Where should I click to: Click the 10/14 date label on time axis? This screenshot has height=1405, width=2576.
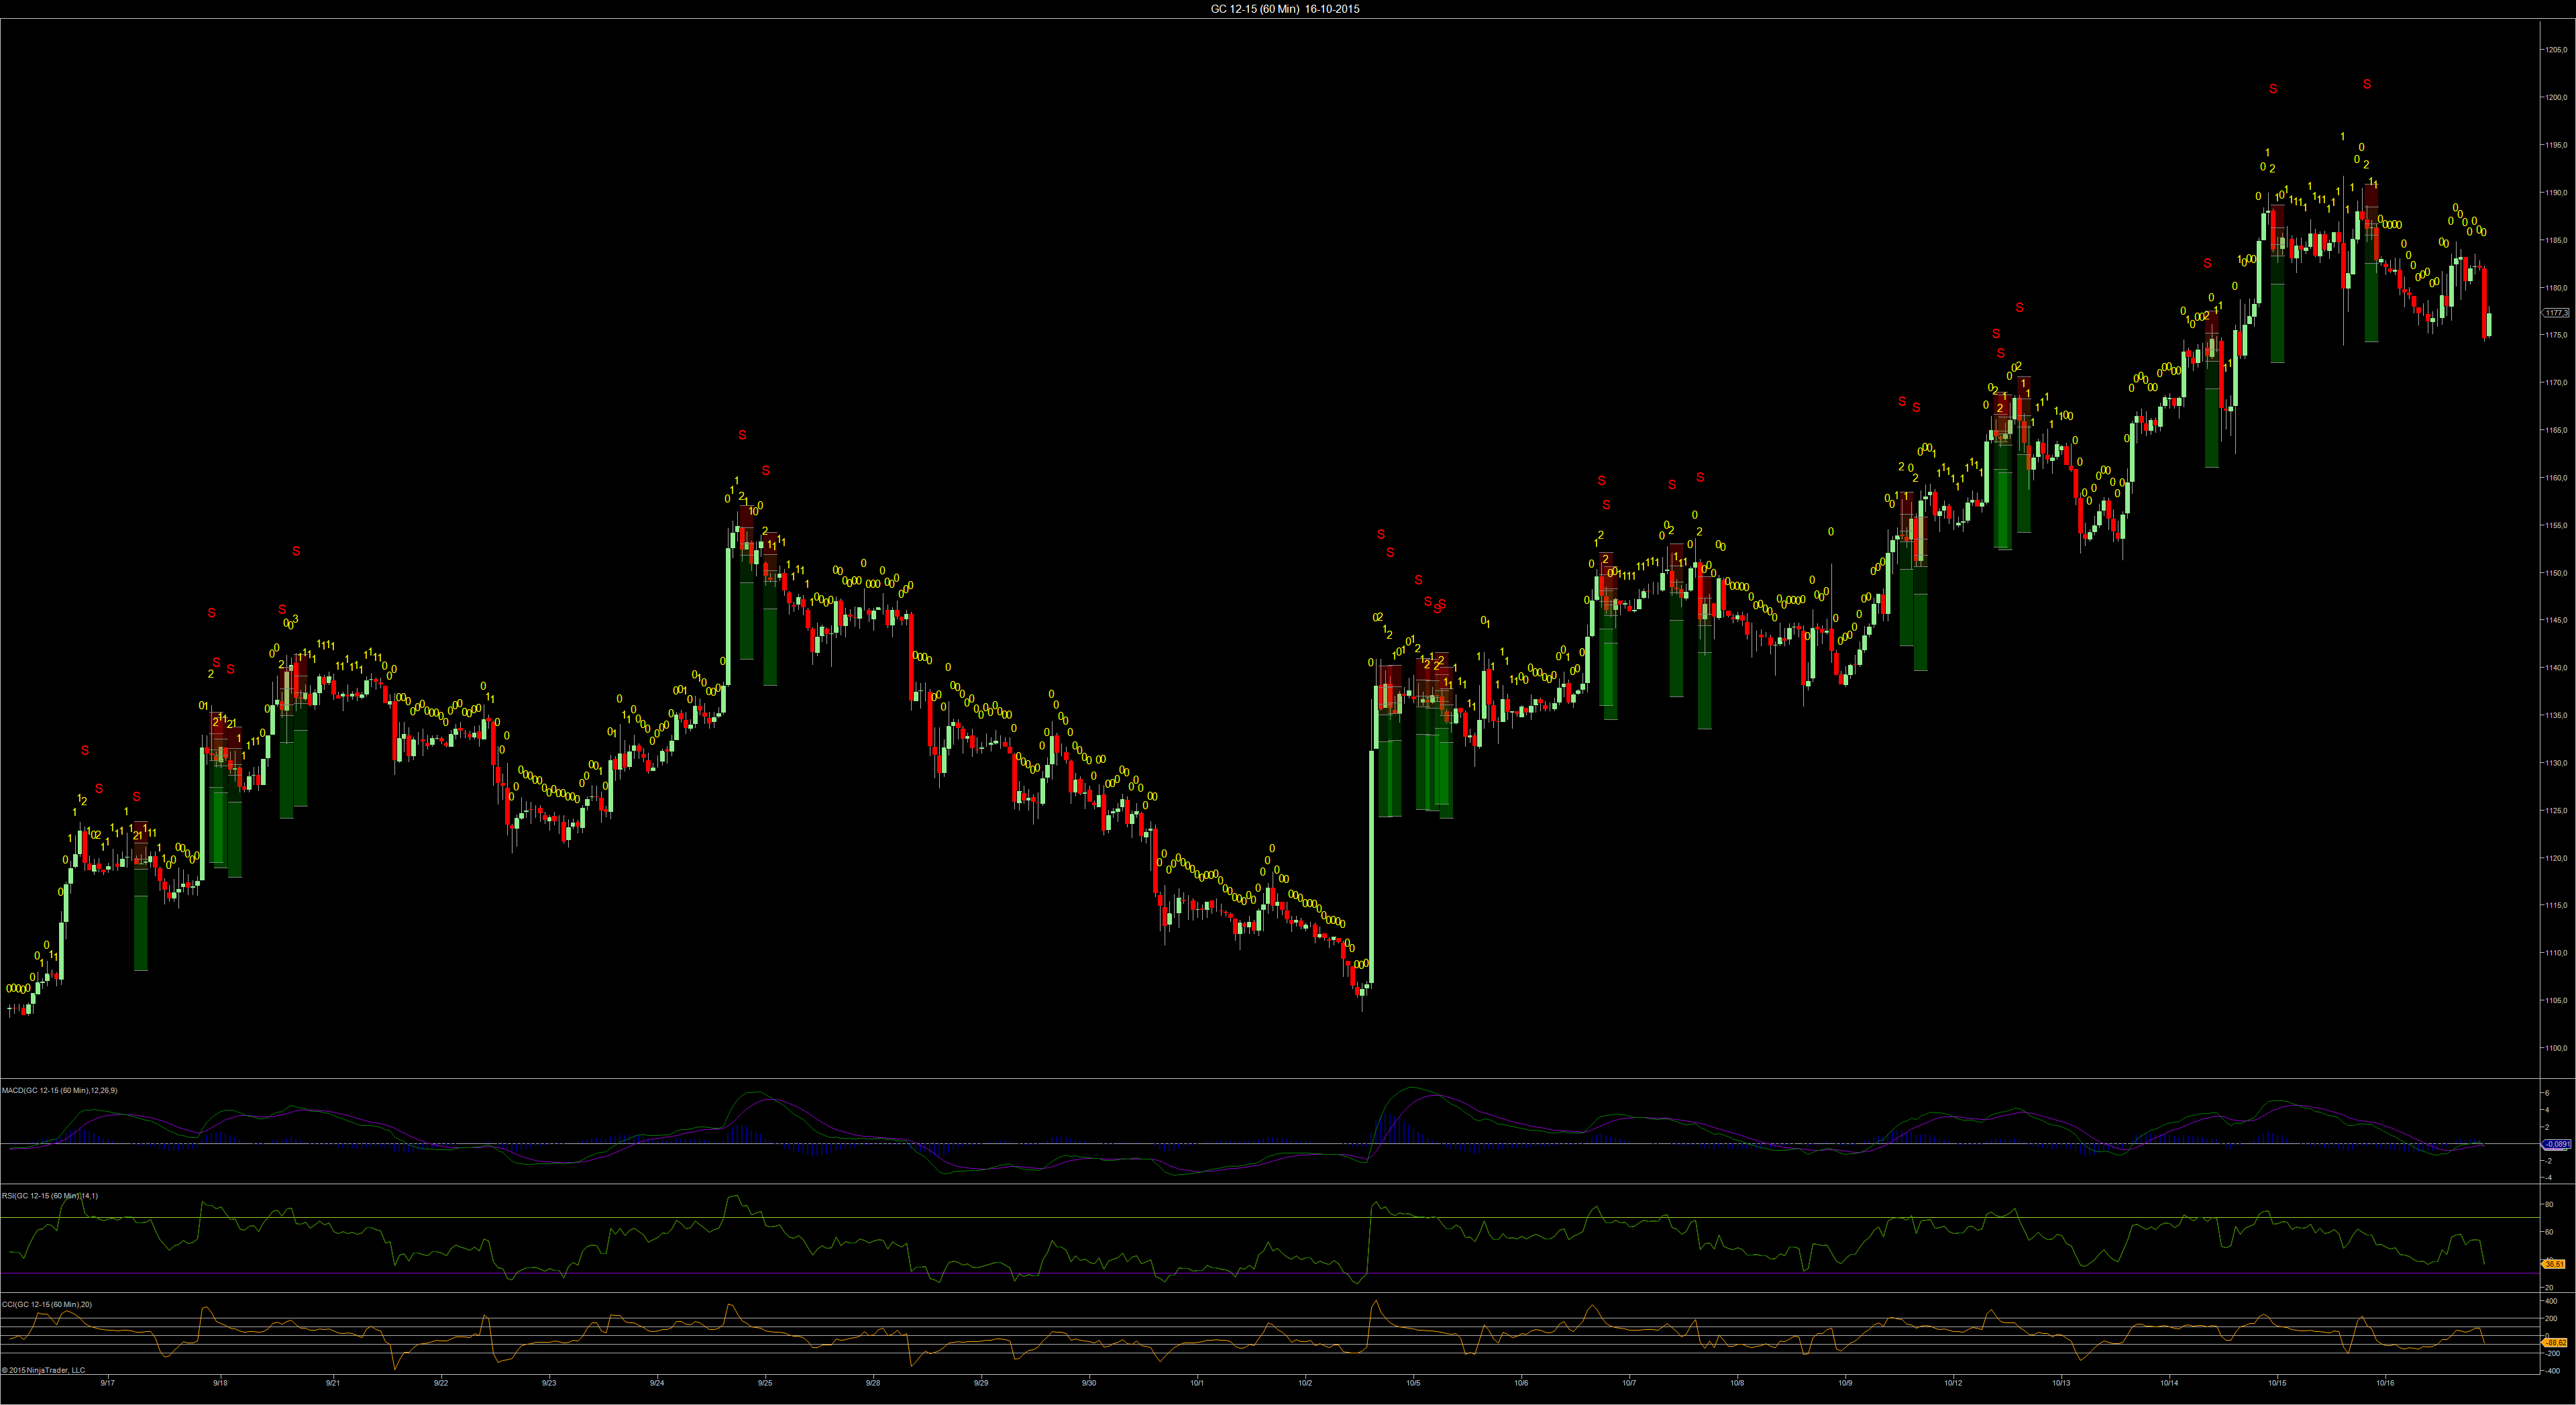pos(2169,1384)
